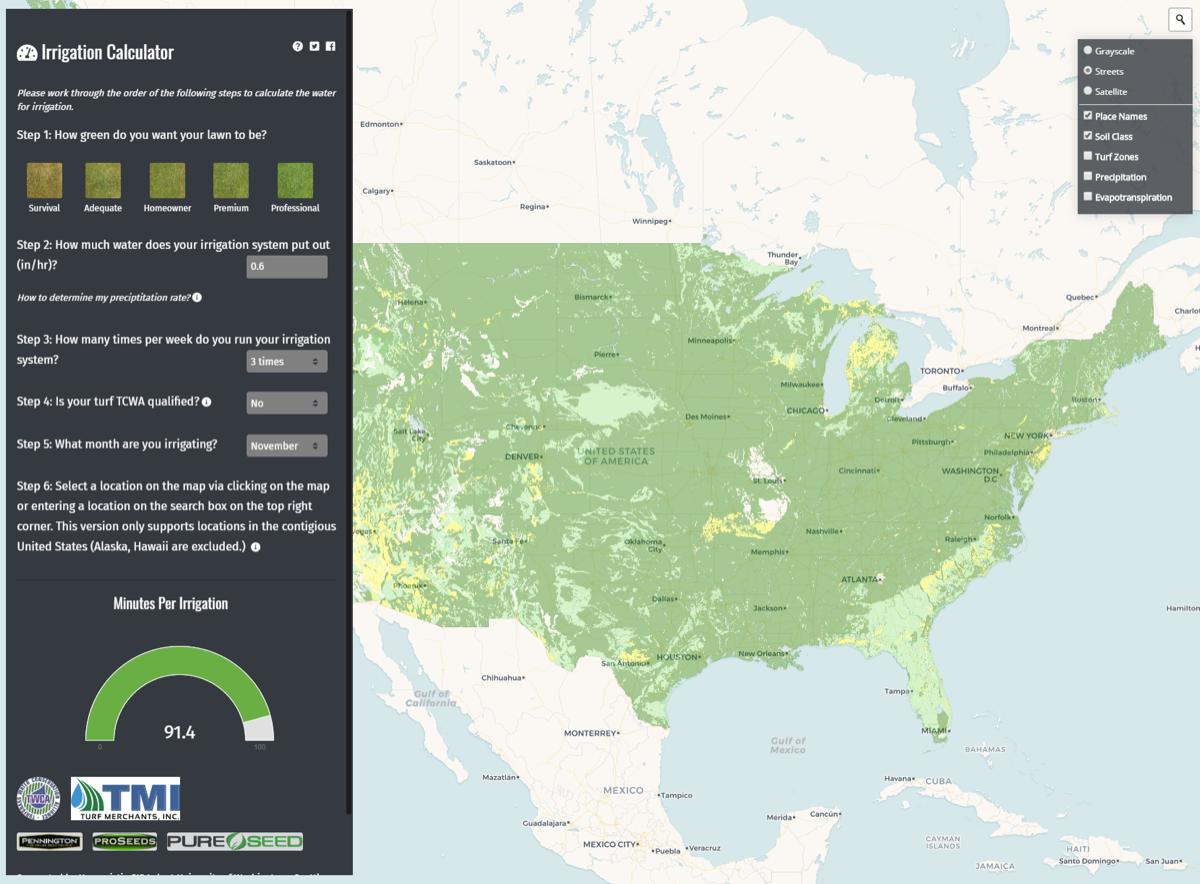Click the Step 1 lawn greenness heading
This screenshot has height=884, width=1200.
click(142, 135)
